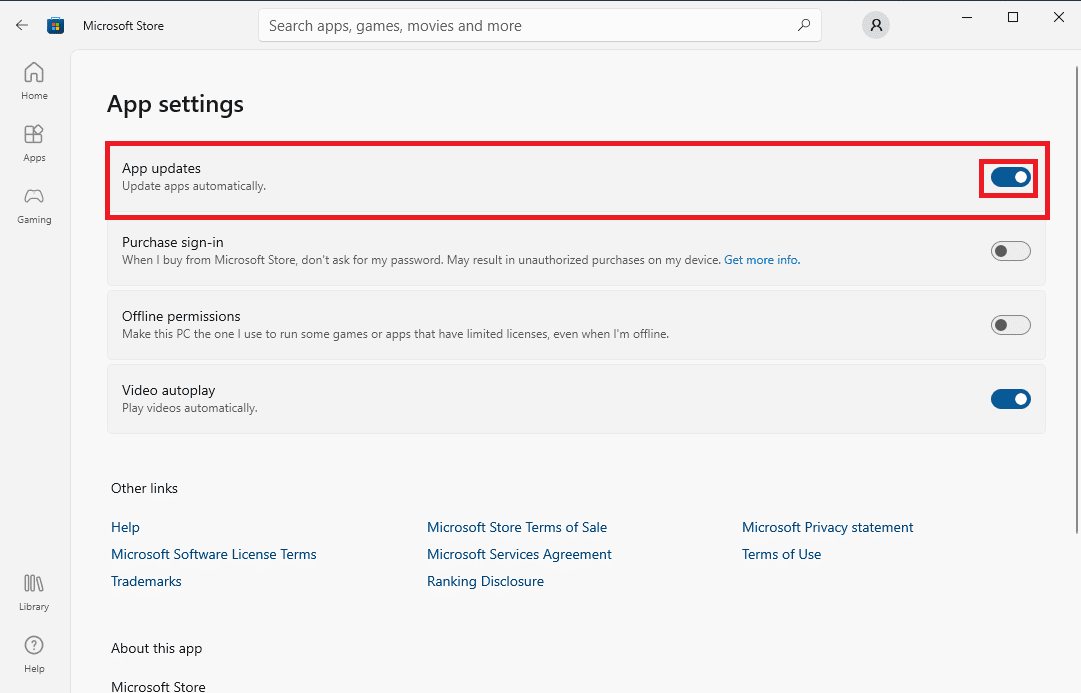This screenshot has width=1081, height=693.
Task: Open the Microsoft Privacy statement link
Action: click(x=827, y=528)
